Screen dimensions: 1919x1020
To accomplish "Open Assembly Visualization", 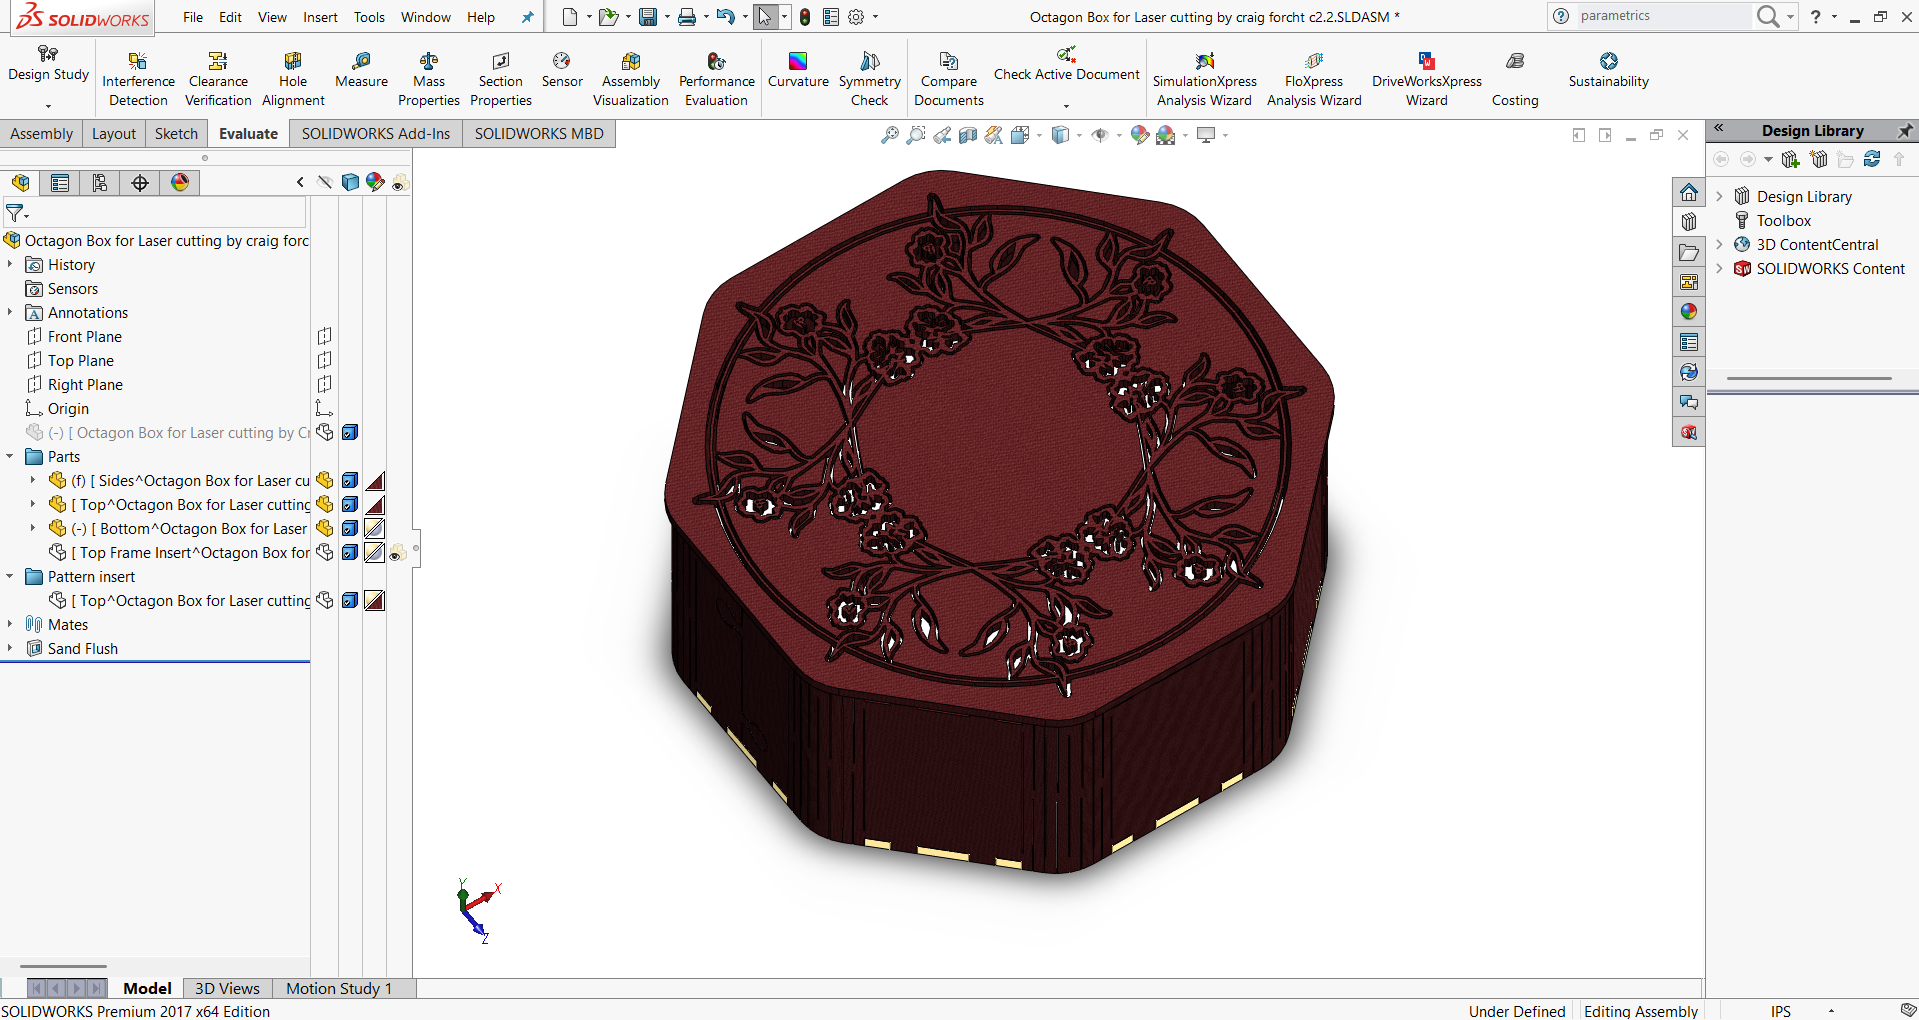I will click(x=630, y=79).
